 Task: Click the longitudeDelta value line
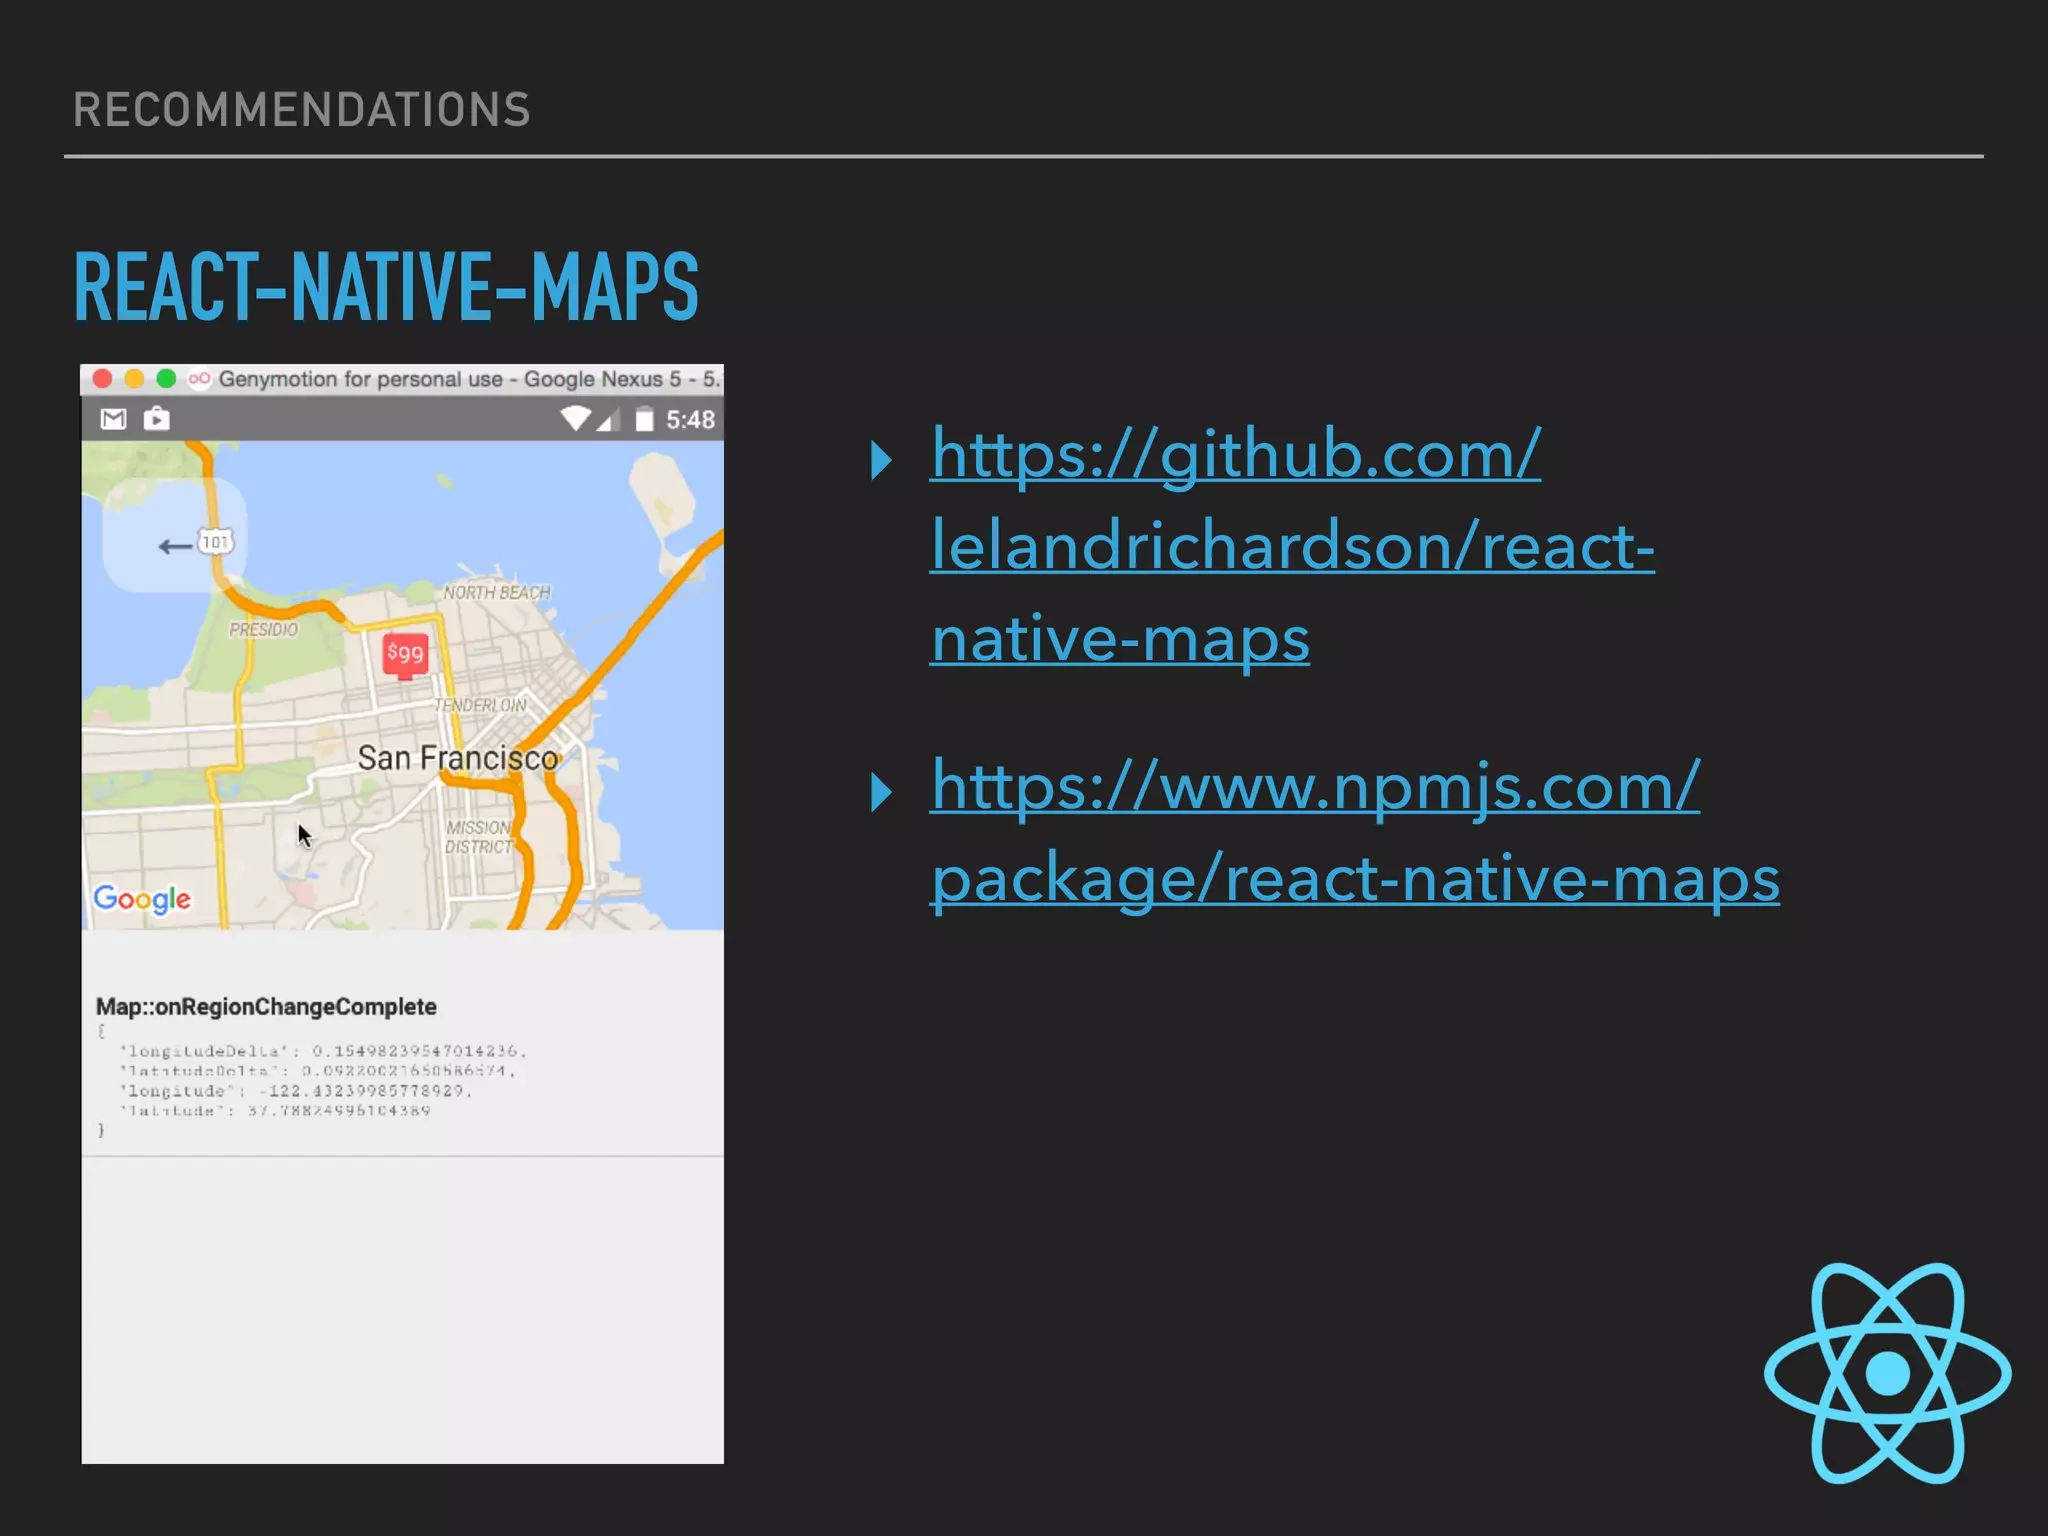click(322, 1051)
